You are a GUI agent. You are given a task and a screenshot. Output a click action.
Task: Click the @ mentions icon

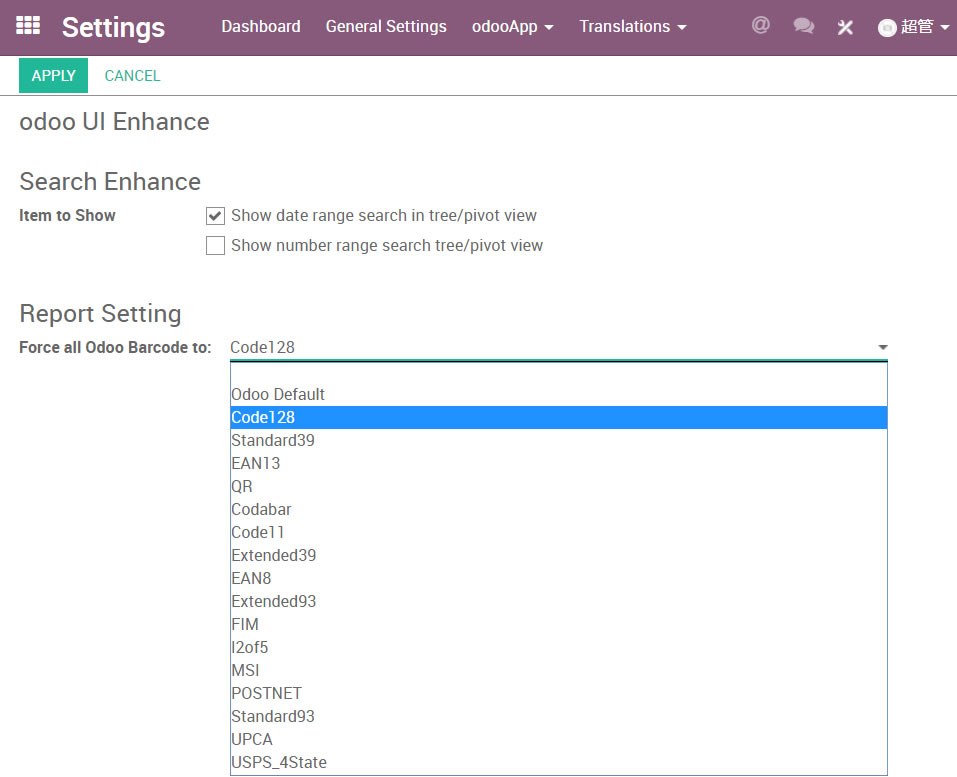[761, 26]
